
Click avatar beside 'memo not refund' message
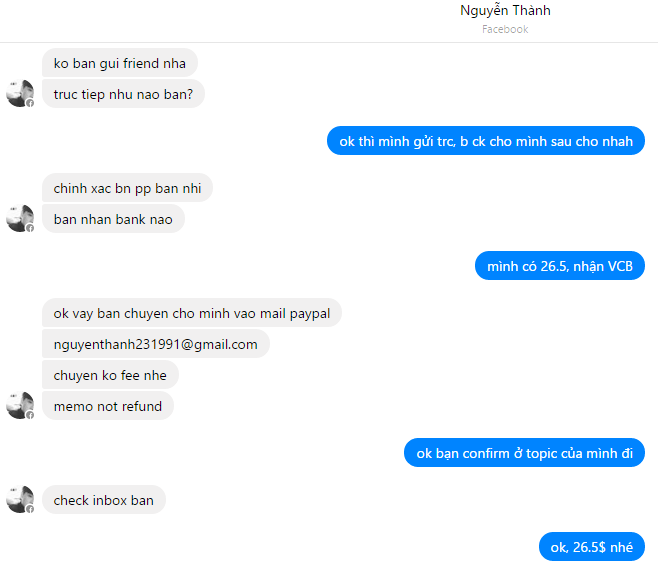(20, 405)
